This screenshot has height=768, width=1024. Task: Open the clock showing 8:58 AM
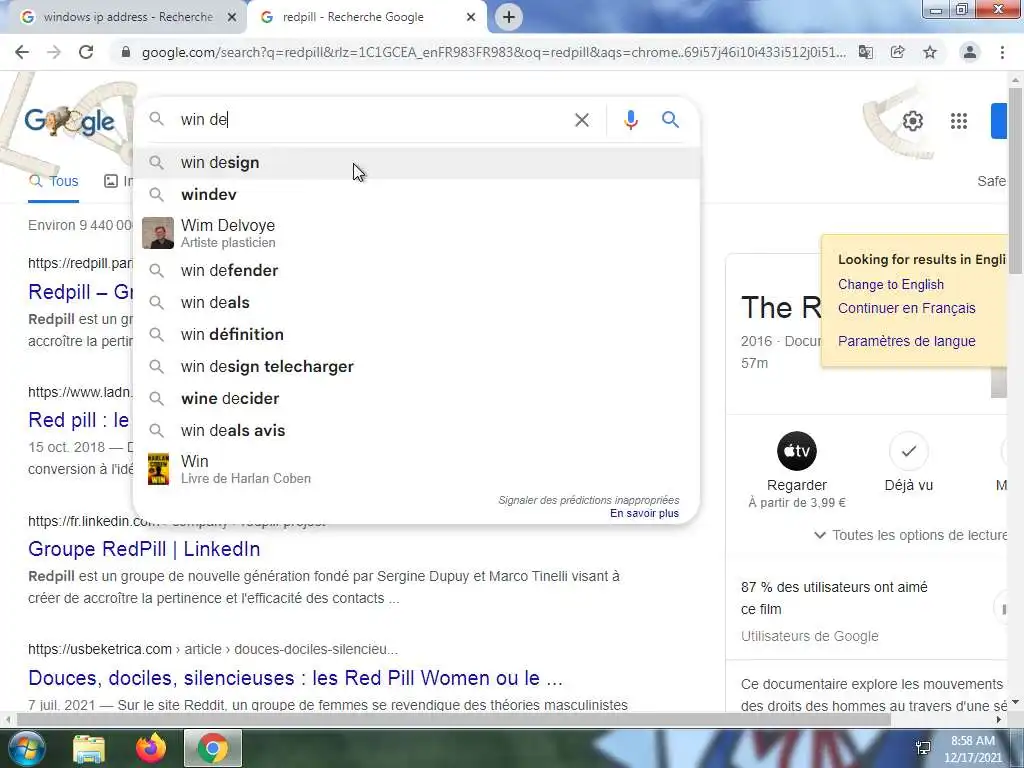pyautogui.click(x=972, y=749)
